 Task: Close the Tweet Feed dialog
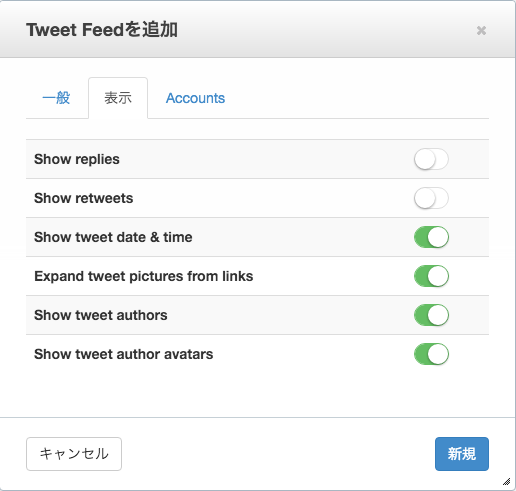[x=481, y=31]
